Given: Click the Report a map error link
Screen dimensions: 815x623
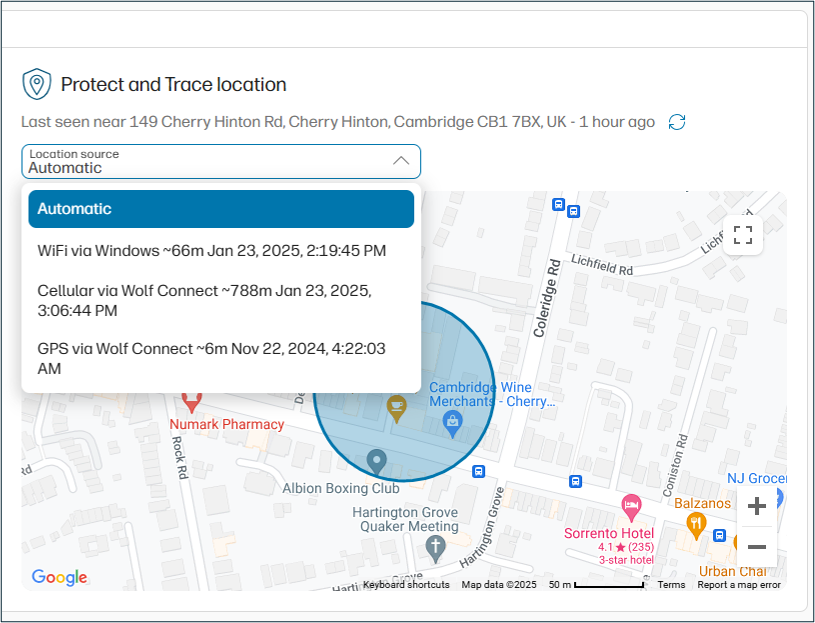Looking at the screenshot, I should pos(739,584).
